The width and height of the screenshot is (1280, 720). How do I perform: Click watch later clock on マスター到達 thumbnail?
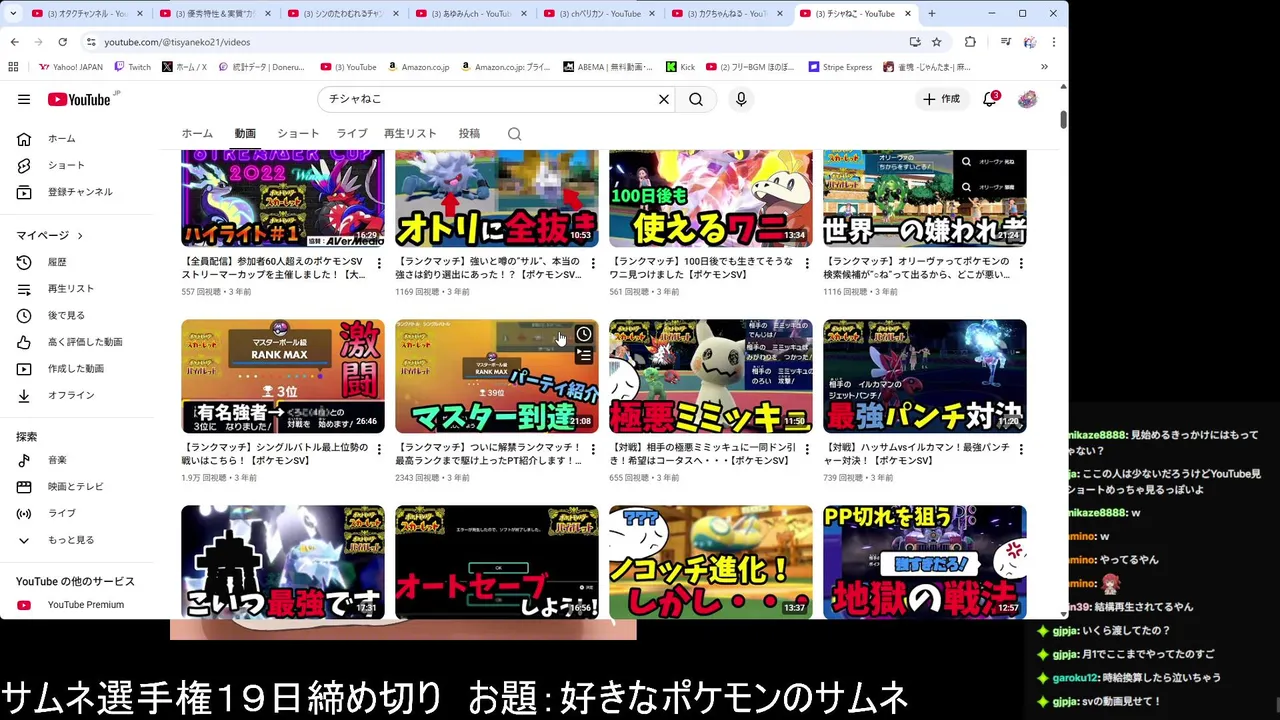click(584, 334)
